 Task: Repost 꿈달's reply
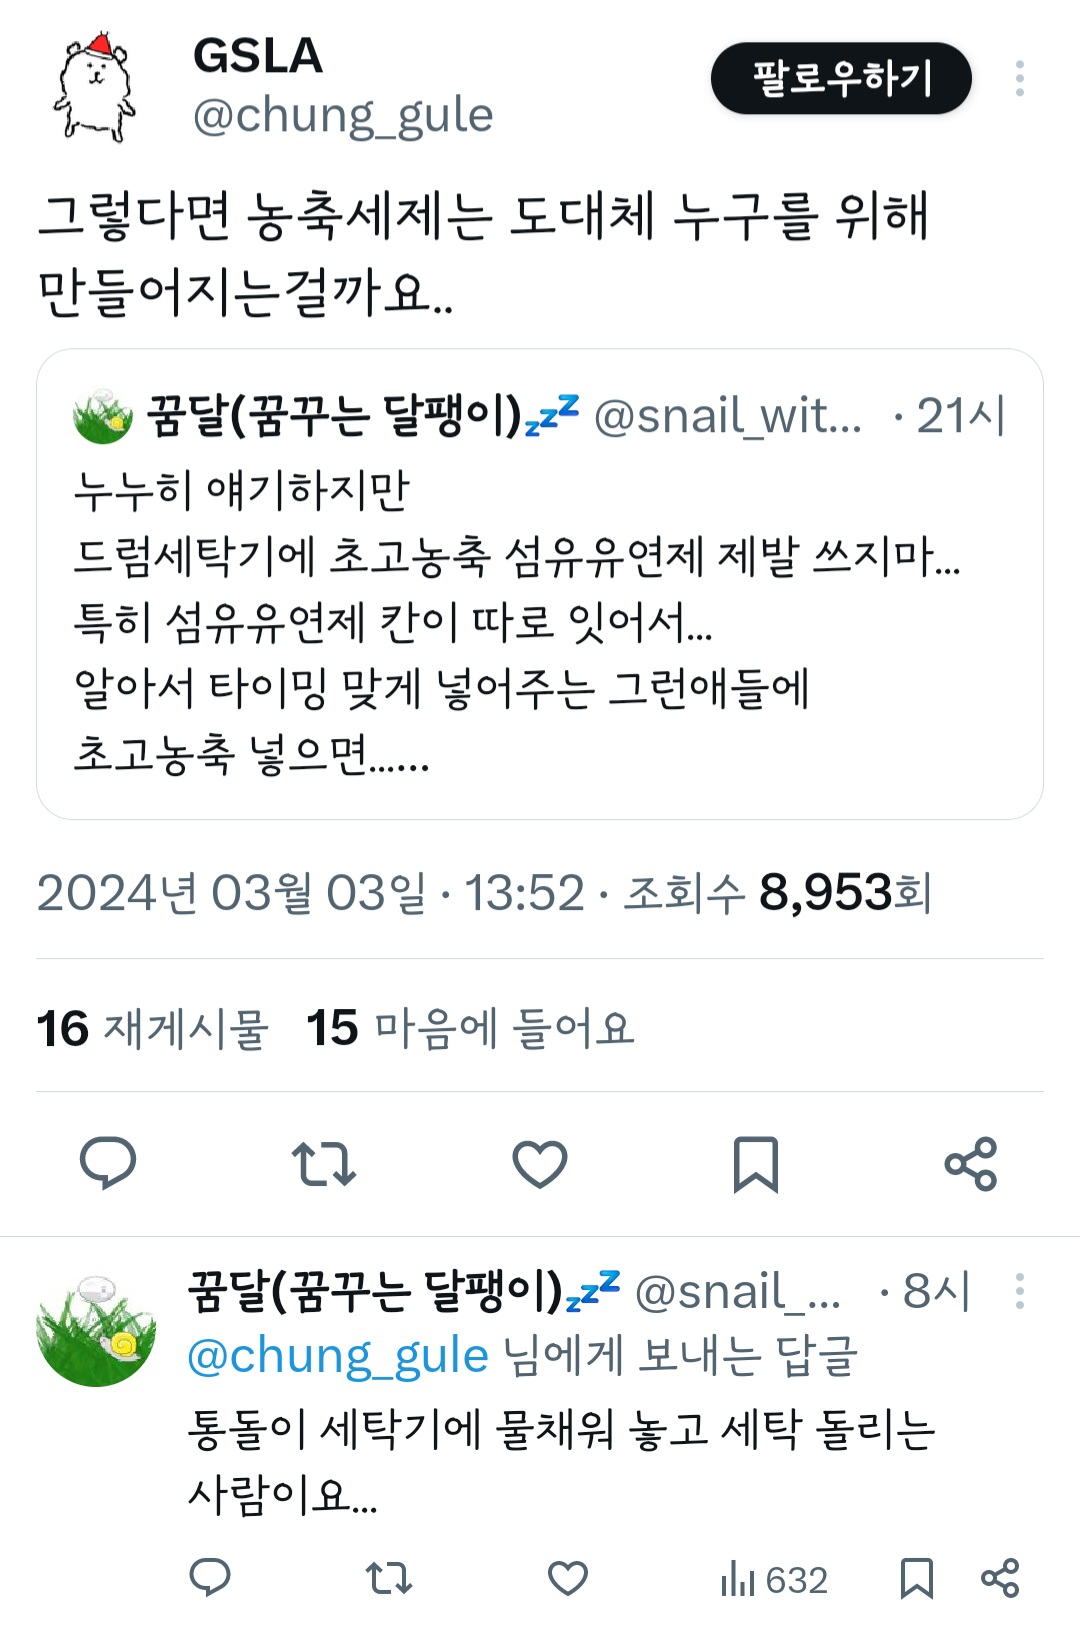pyautogui.click(x=388, y=1578)
